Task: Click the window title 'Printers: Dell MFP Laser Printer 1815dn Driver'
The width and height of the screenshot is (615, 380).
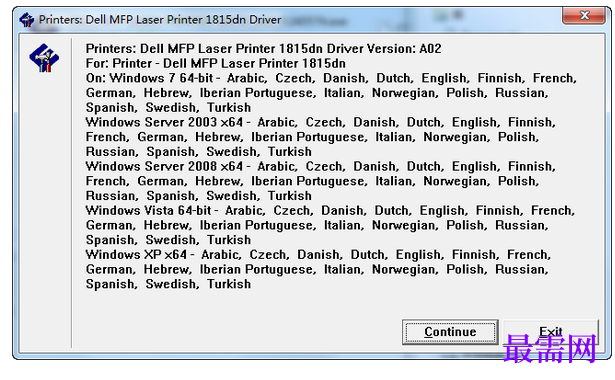Action: 160,20
